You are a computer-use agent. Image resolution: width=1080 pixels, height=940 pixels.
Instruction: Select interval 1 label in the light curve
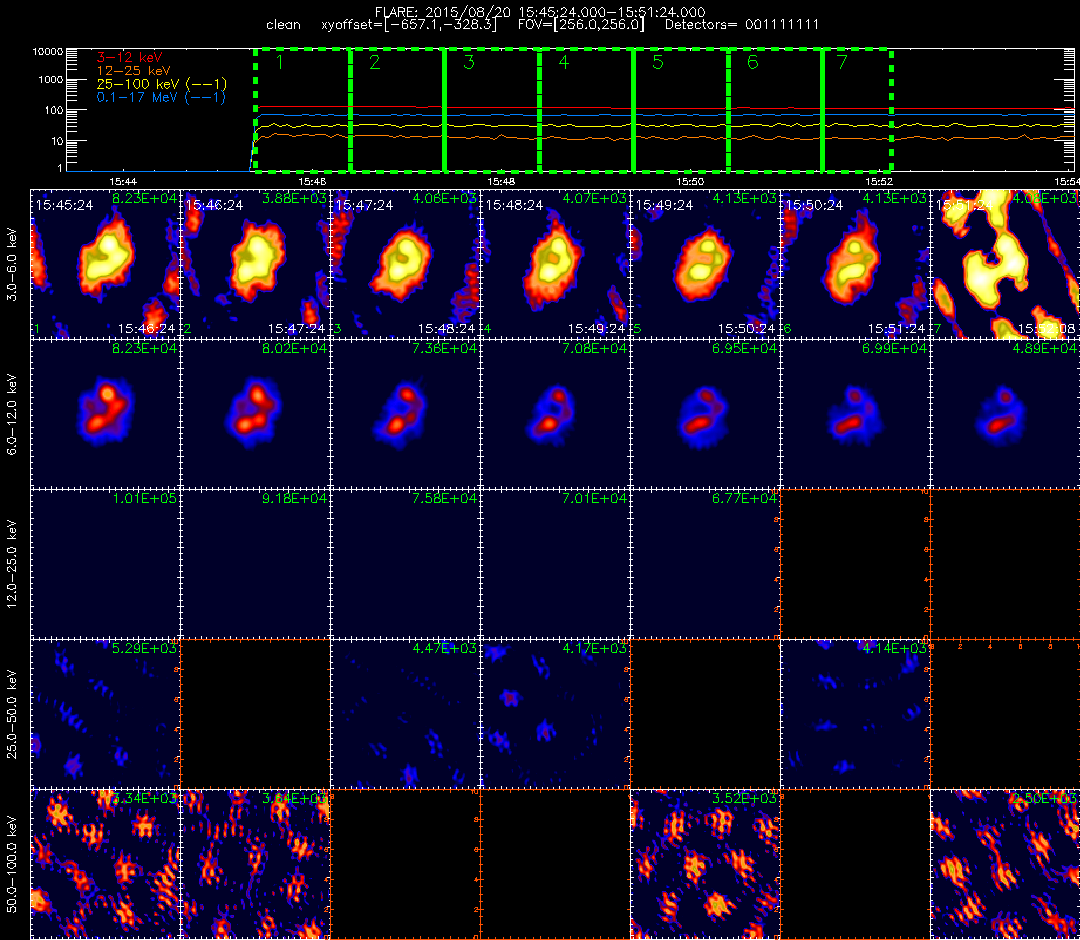(280, 63)
